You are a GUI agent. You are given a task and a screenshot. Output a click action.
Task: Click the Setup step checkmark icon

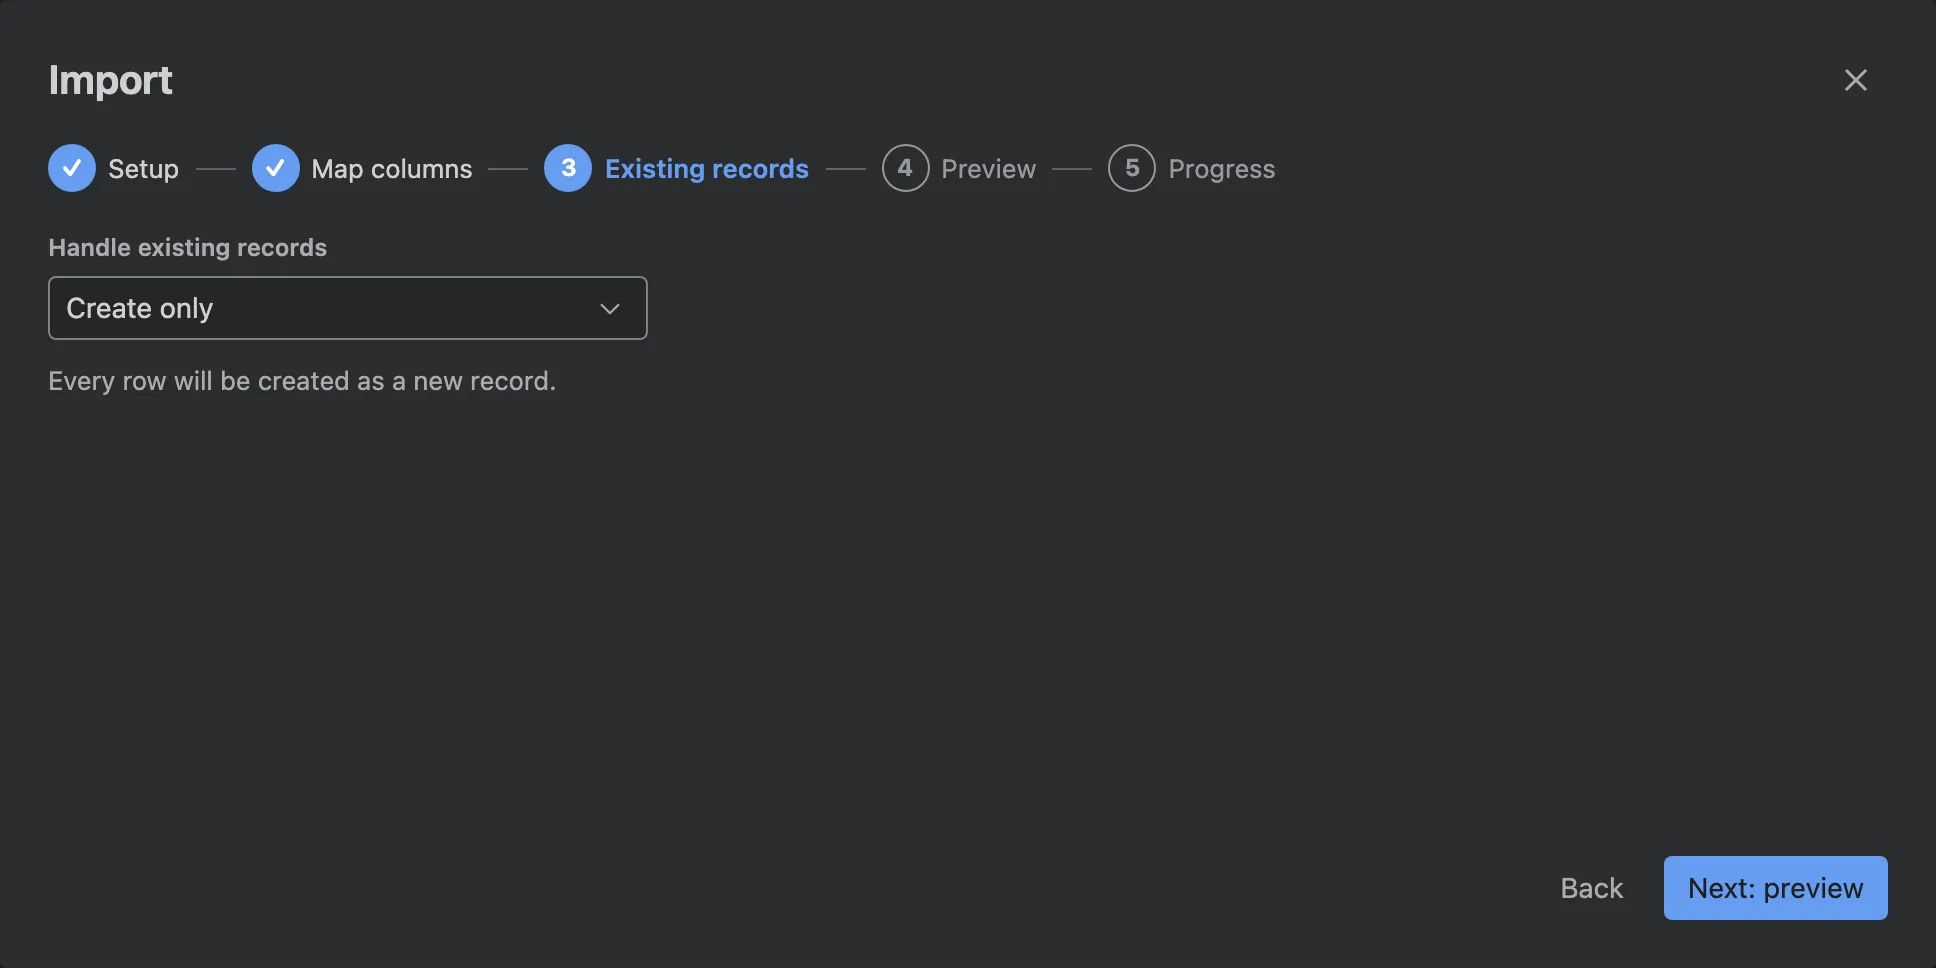pyautogui.click(x=72, y=168)
